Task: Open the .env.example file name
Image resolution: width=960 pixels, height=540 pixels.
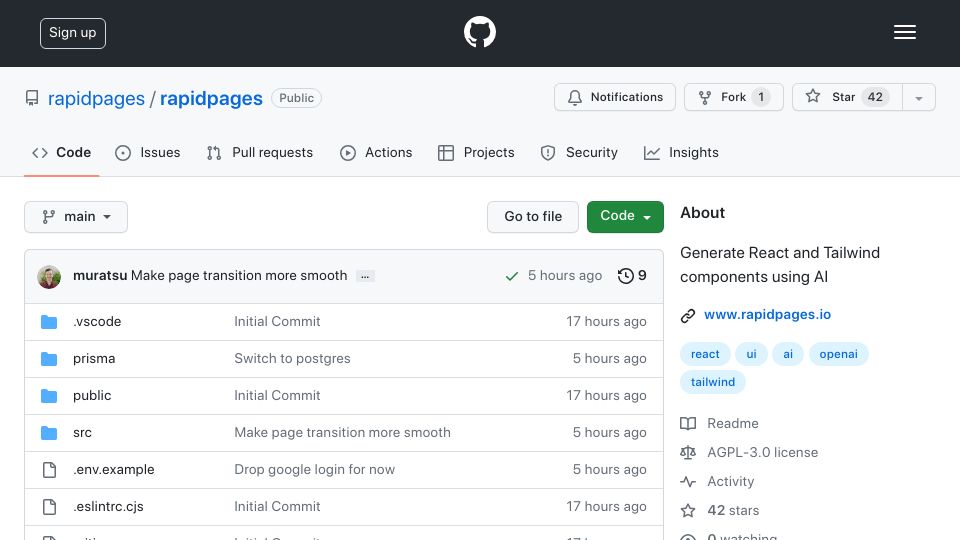Action: click(x=113, y=470)
